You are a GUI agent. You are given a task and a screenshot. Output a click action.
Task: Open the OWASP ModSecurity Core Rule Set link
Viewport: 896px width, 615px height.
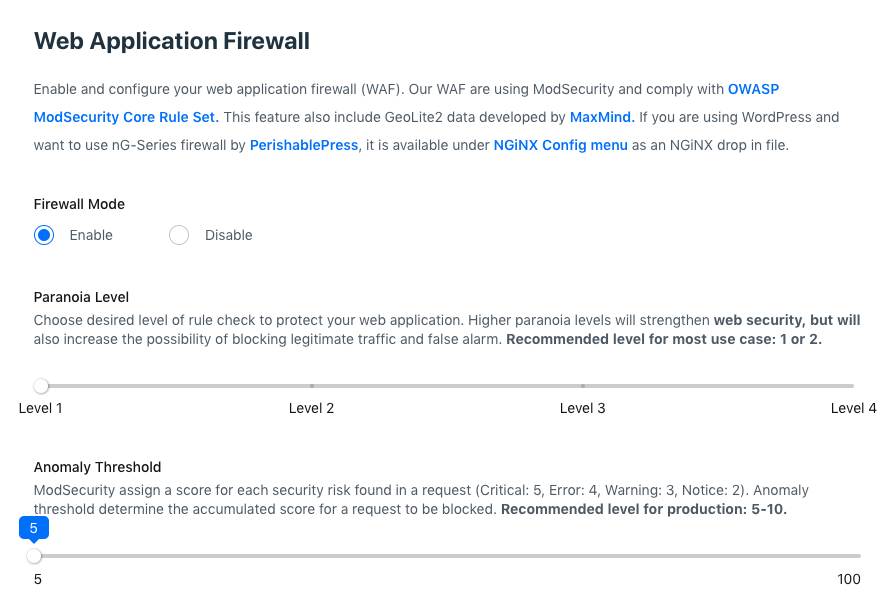[125, 117]
